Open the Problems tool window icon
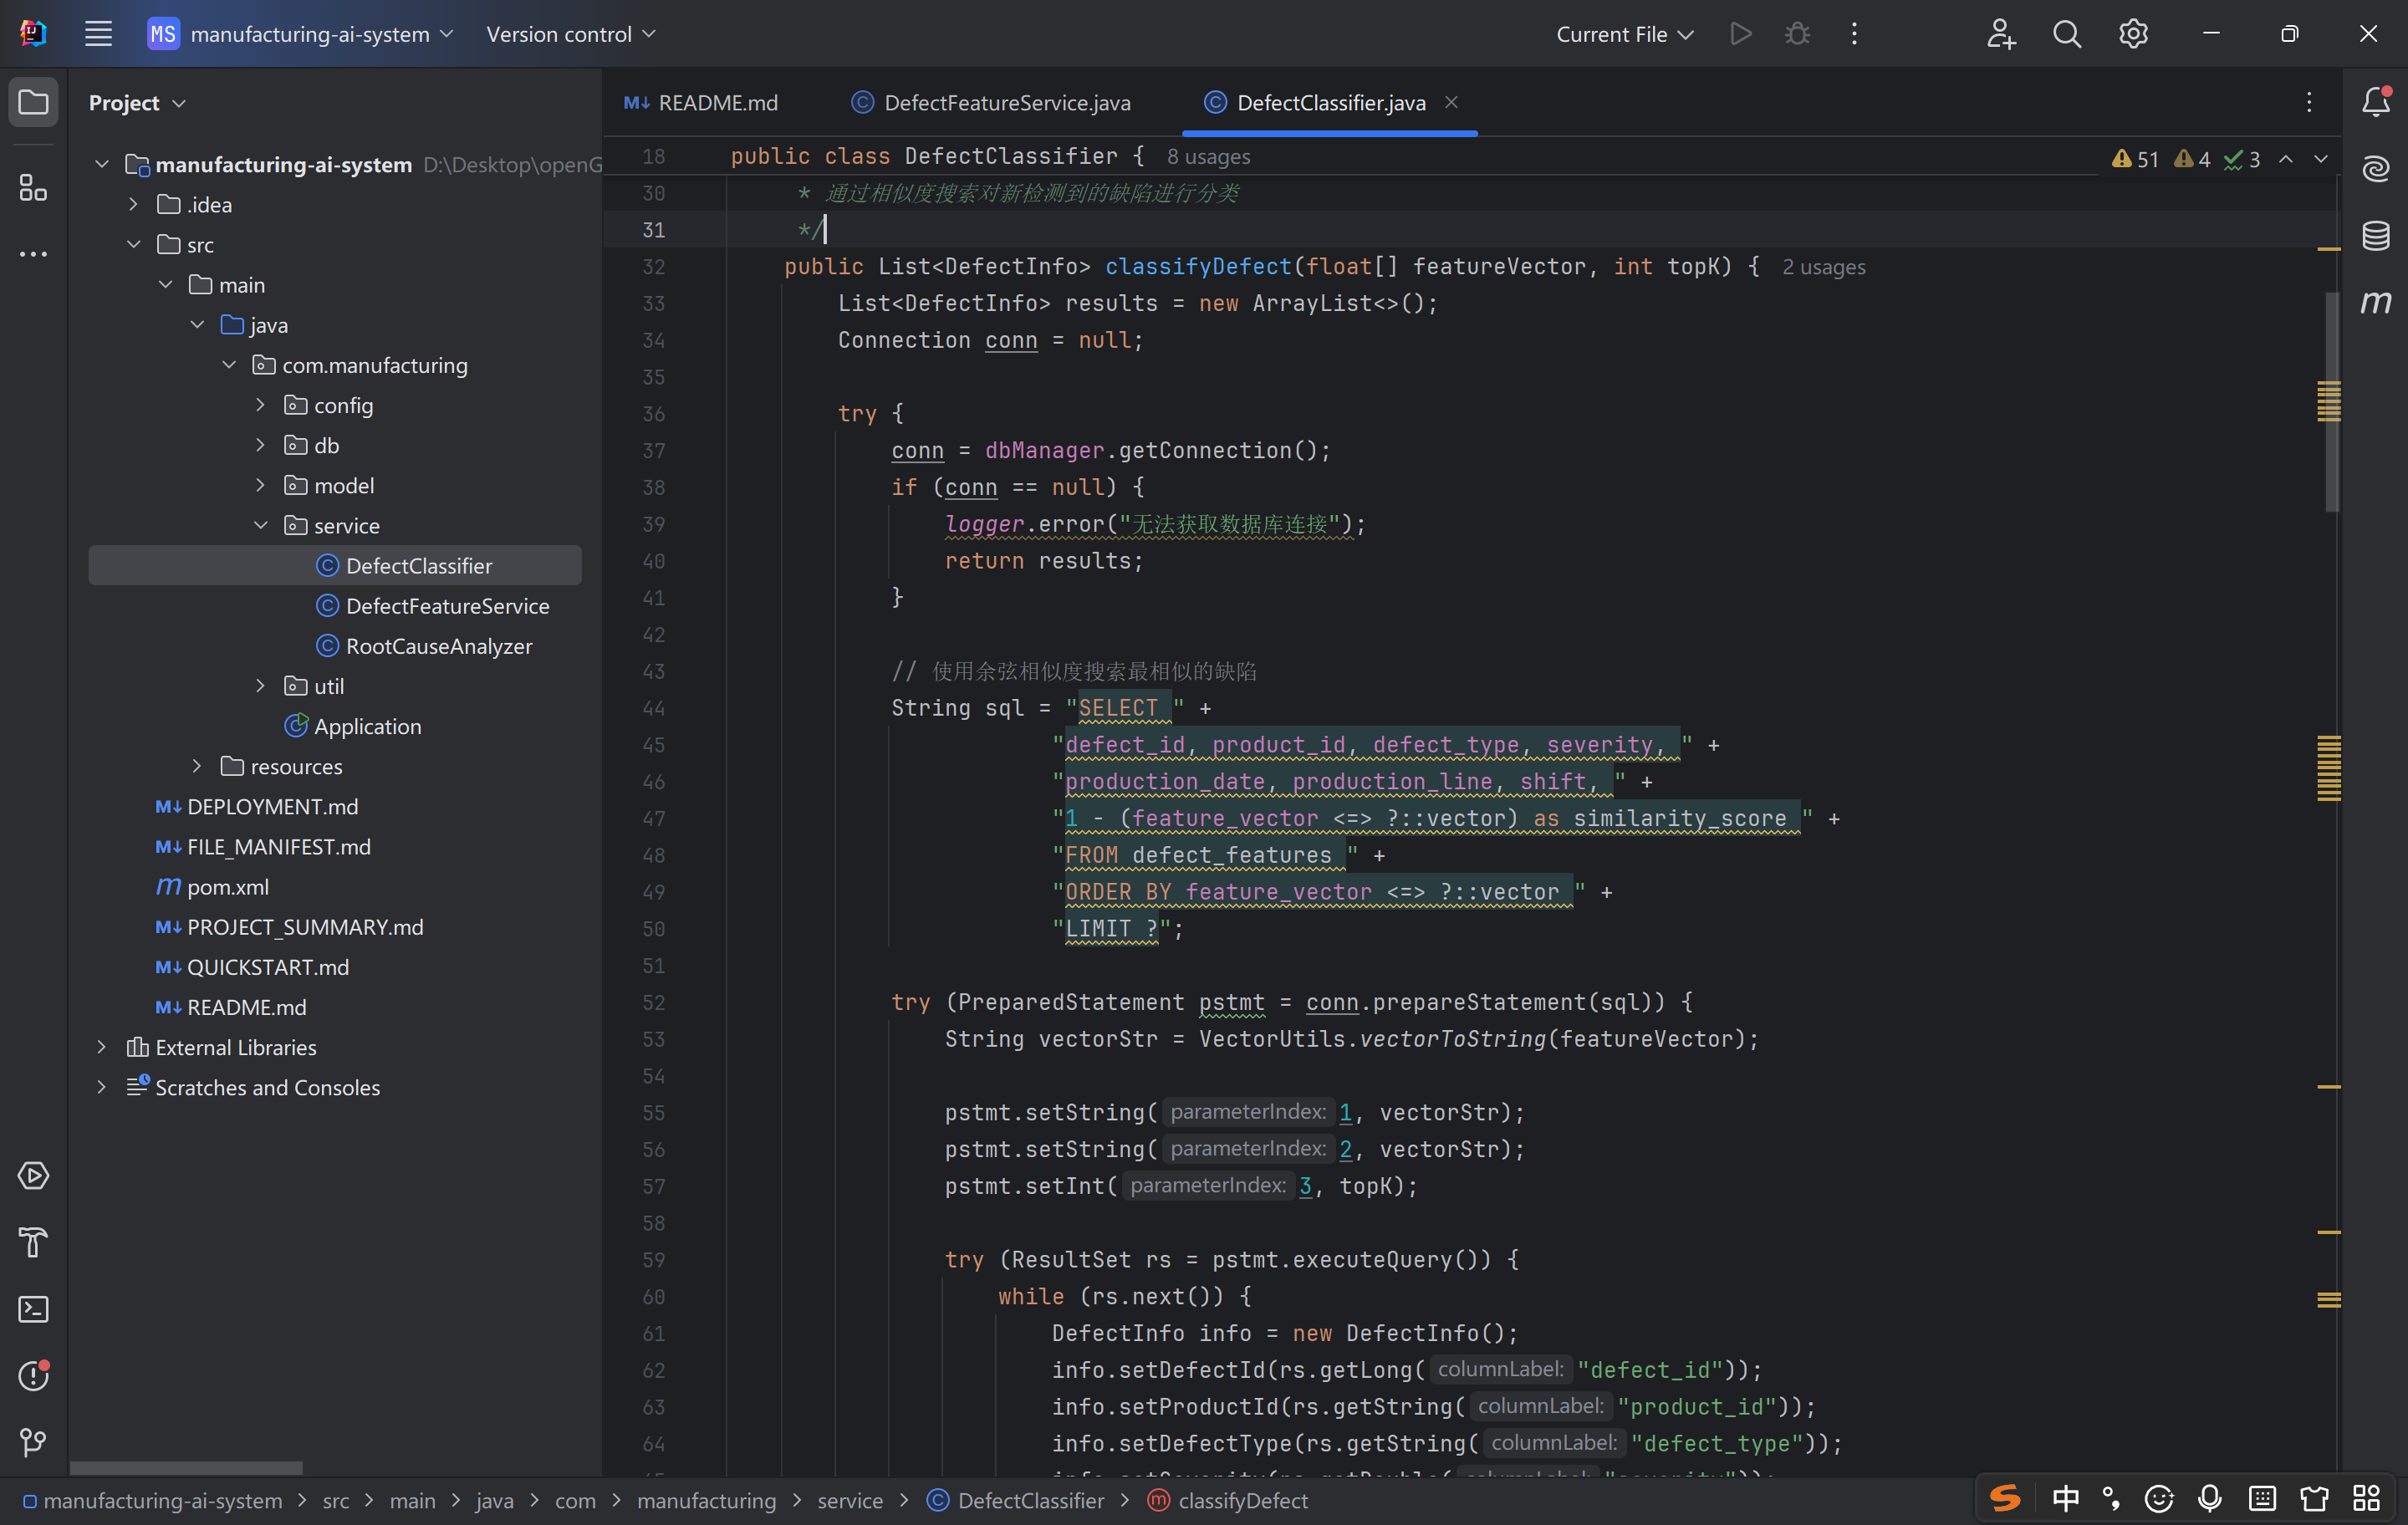 click(x=33, y=1376)
